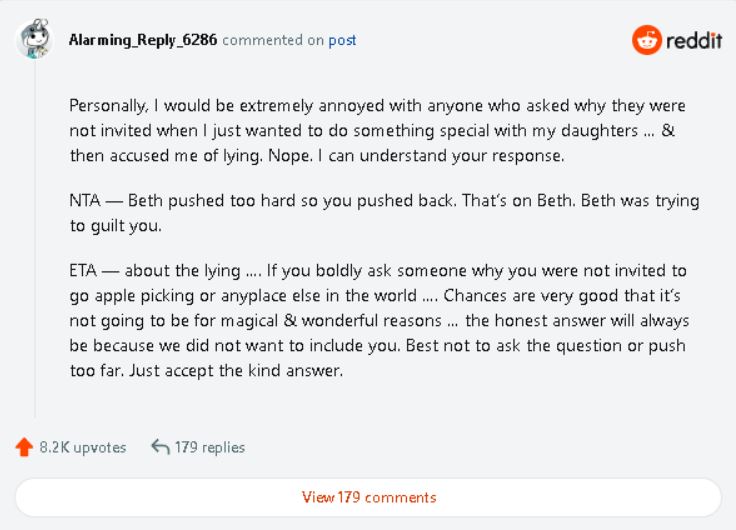Image resolution: width=736 pixels, height=530 pixels.
Task: Click the paragraph starting with "NTA"
Action: click(384, 212)
